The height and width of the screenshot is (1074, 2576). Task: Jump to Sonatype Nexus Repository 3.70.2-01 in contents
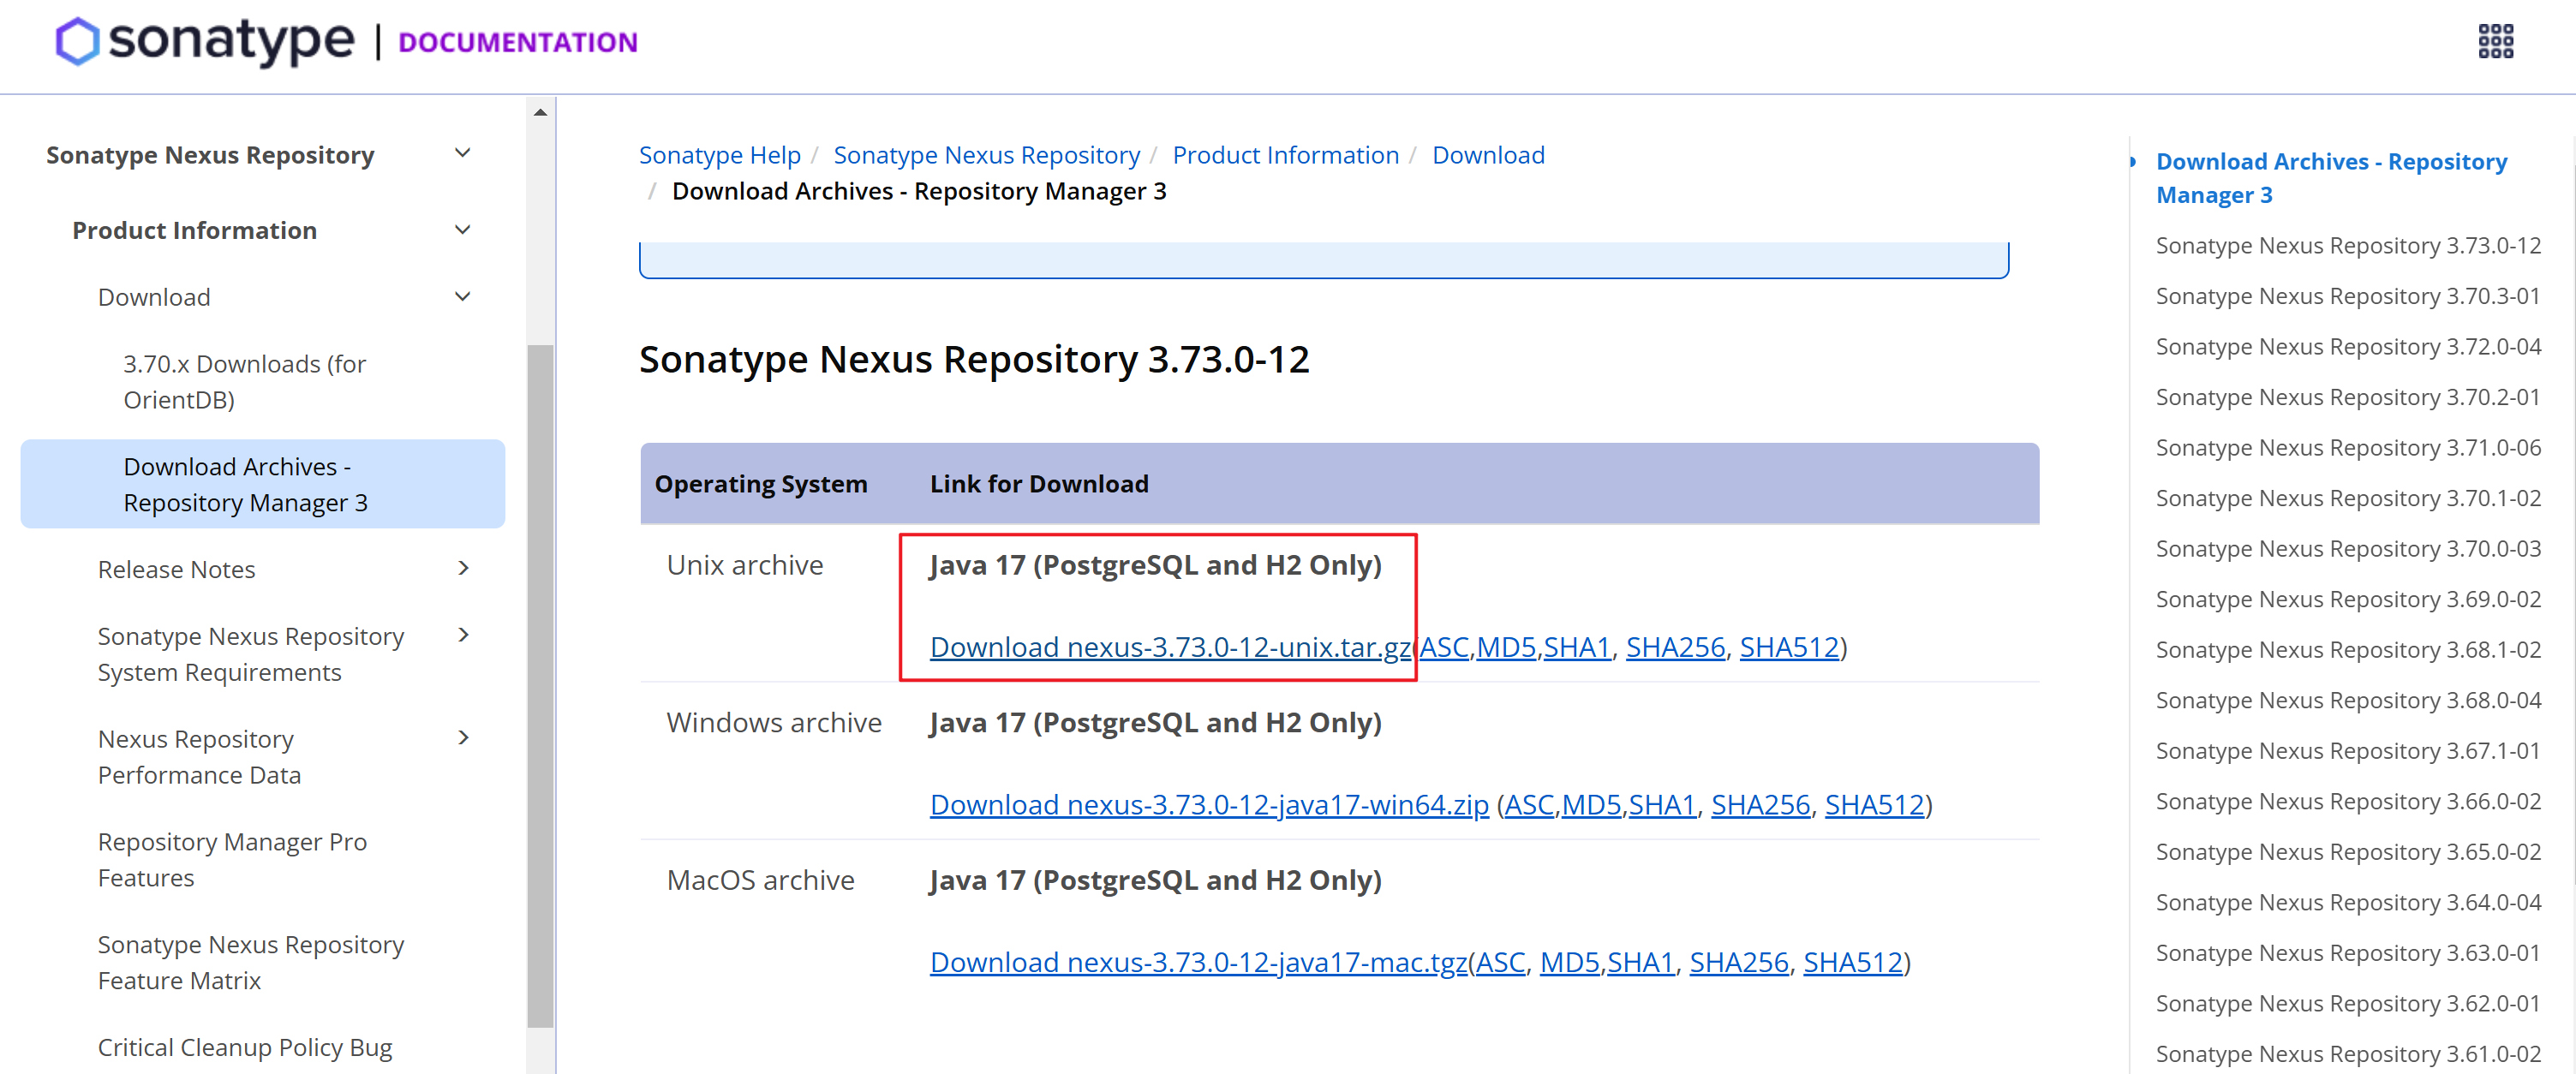(x=2348, y=397)
